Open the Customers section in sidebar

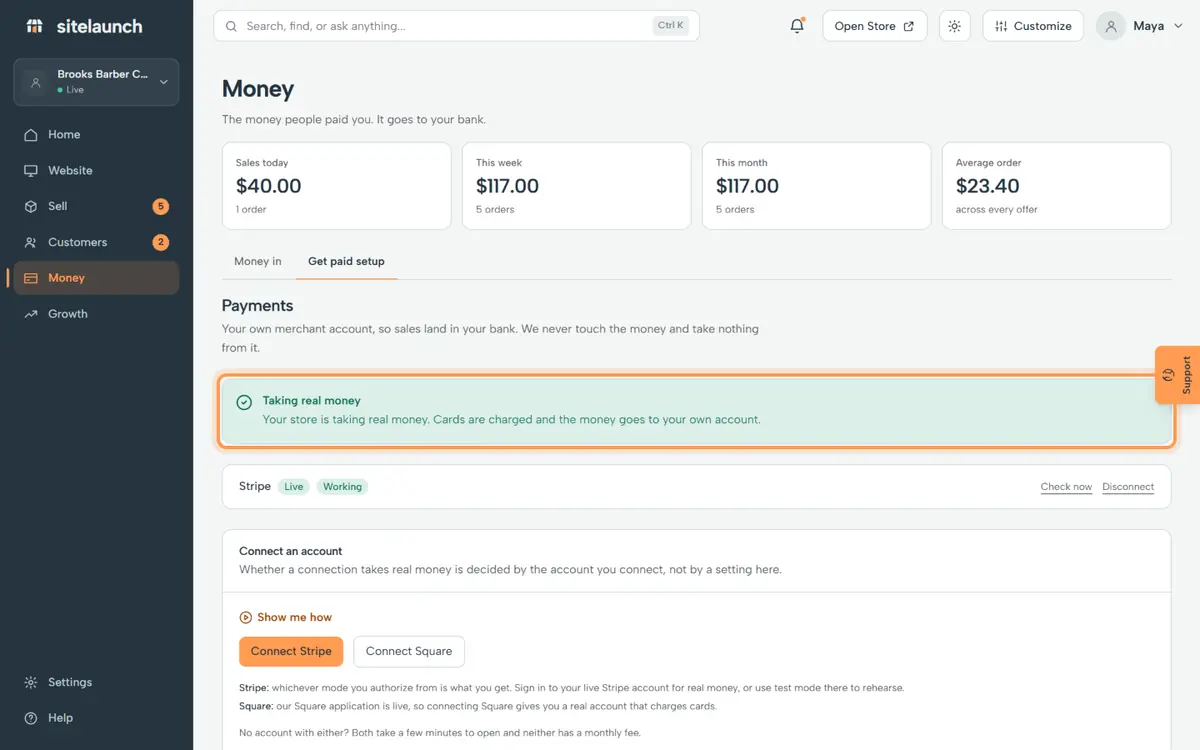click(96, 242)
